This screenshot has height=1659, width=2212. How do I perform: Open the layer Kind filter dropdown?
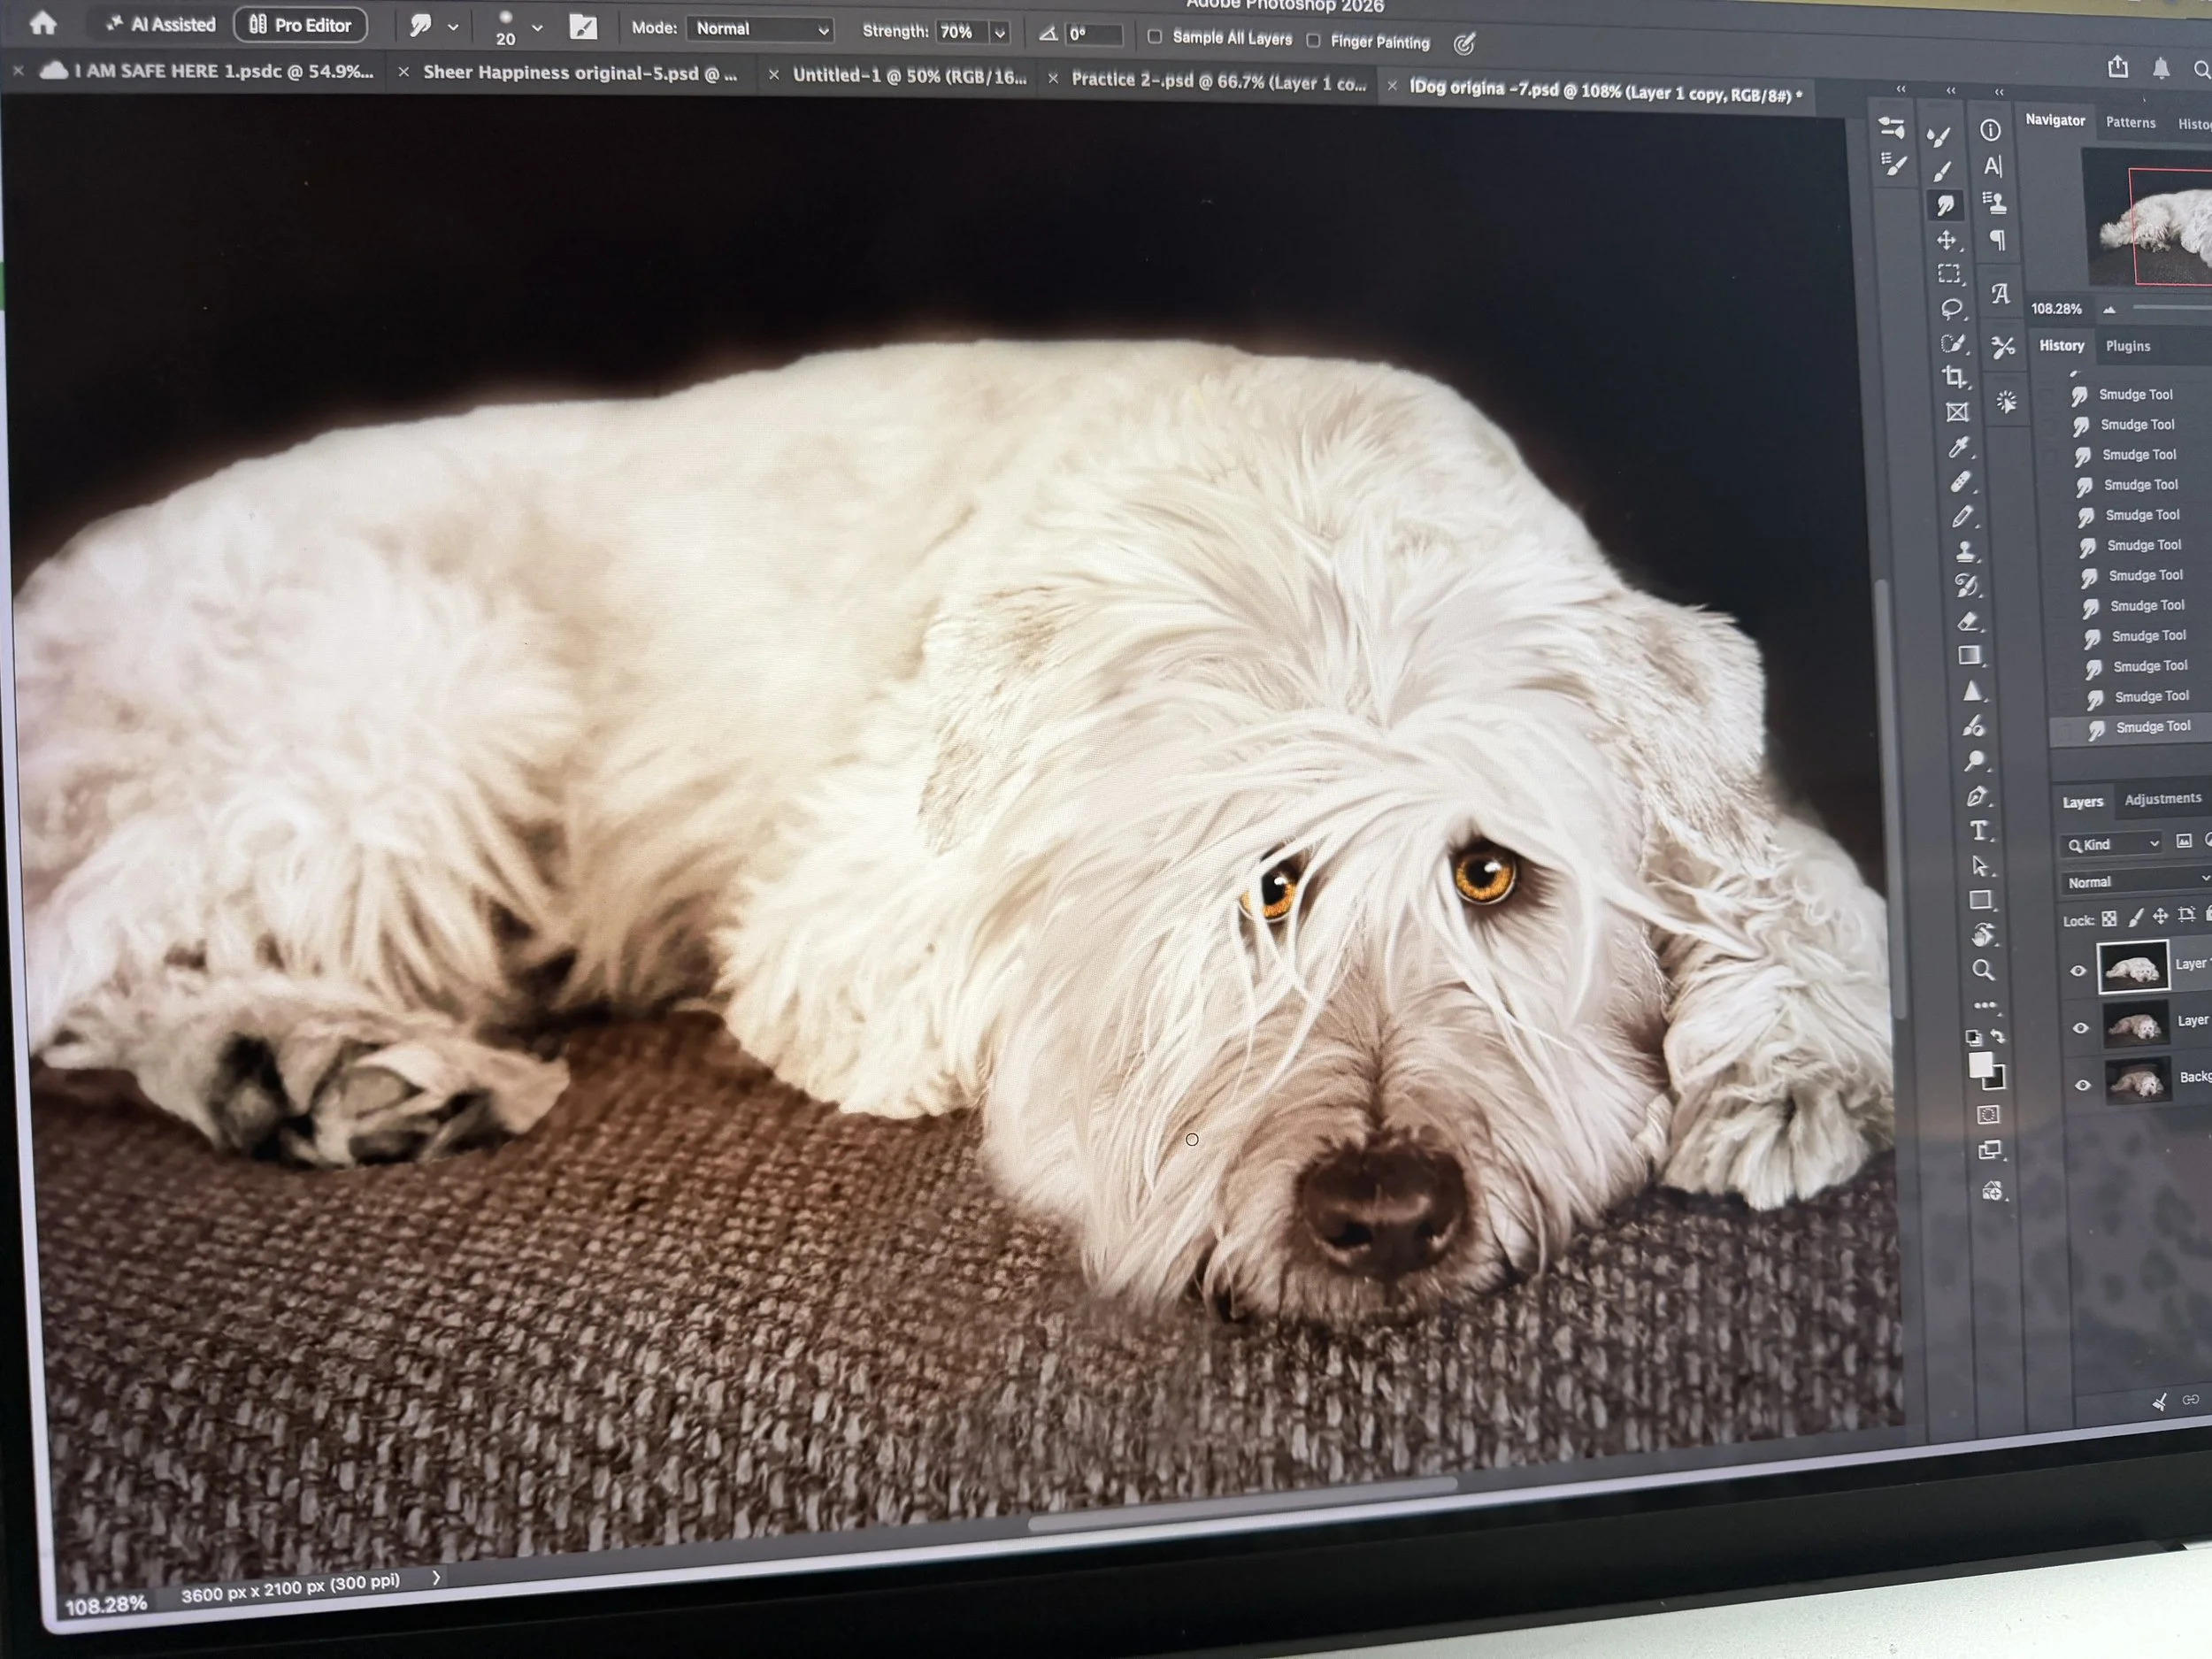pos(2113,844)
